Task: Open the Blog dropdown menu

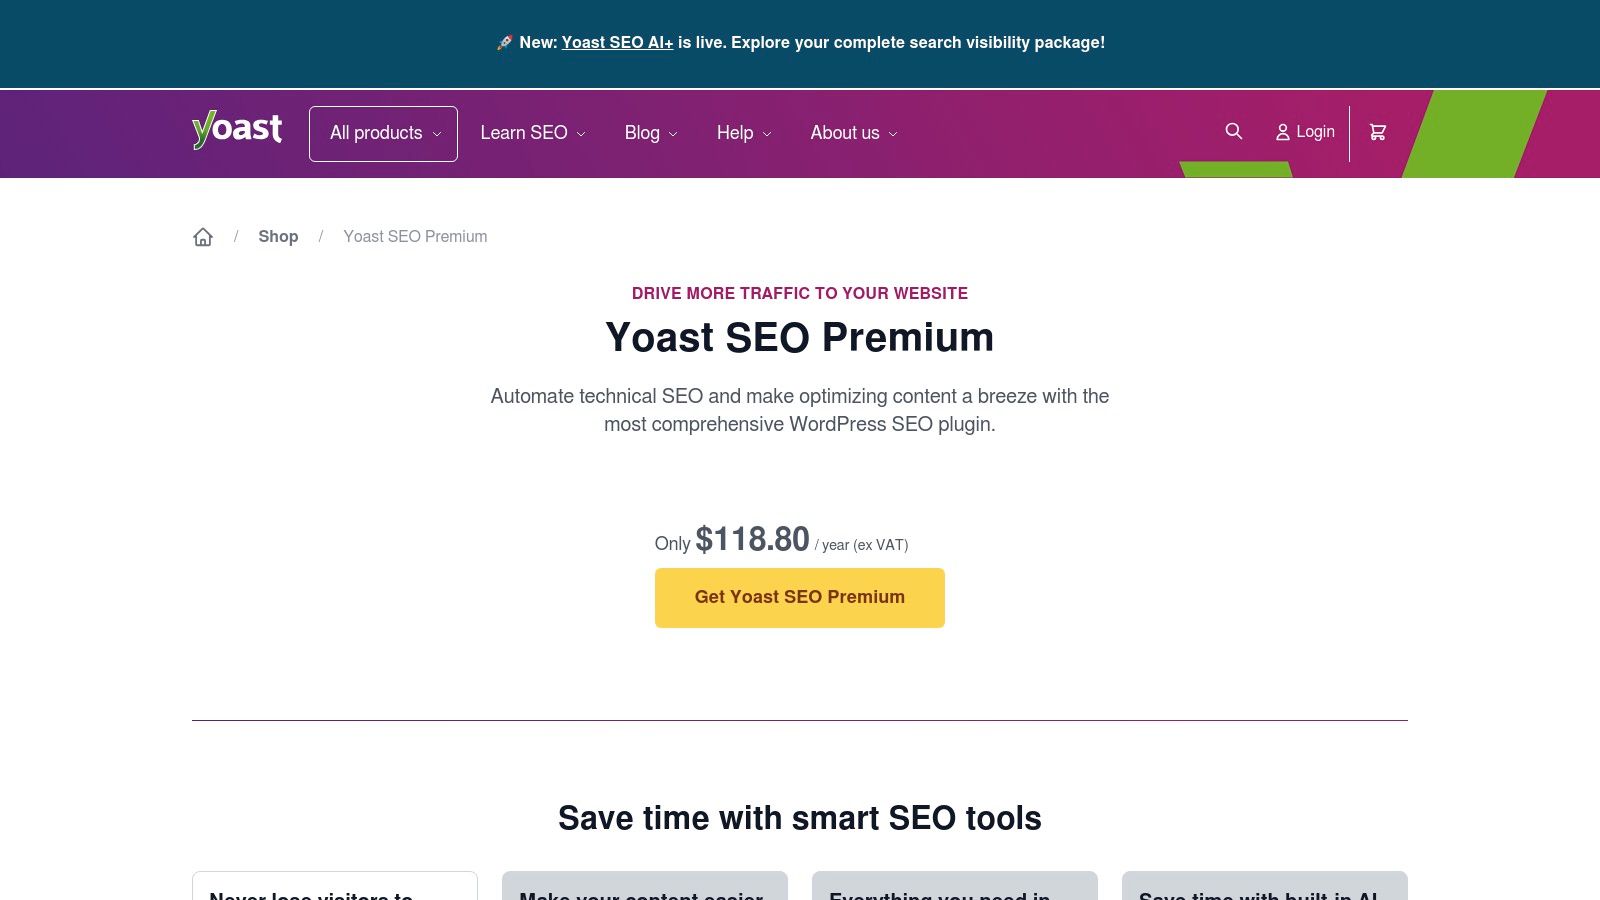Action: tap(651, 133)
